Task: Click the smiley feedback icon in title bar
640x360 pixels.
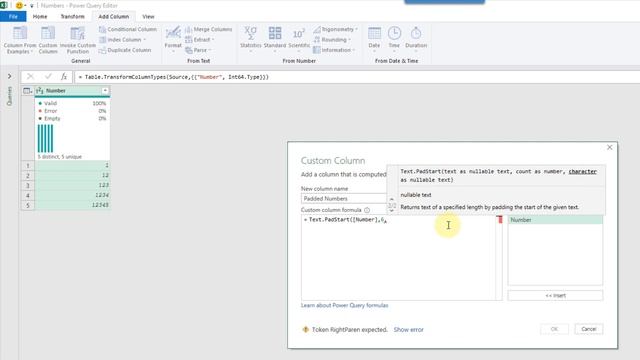Action: click(x=19, y=5)
